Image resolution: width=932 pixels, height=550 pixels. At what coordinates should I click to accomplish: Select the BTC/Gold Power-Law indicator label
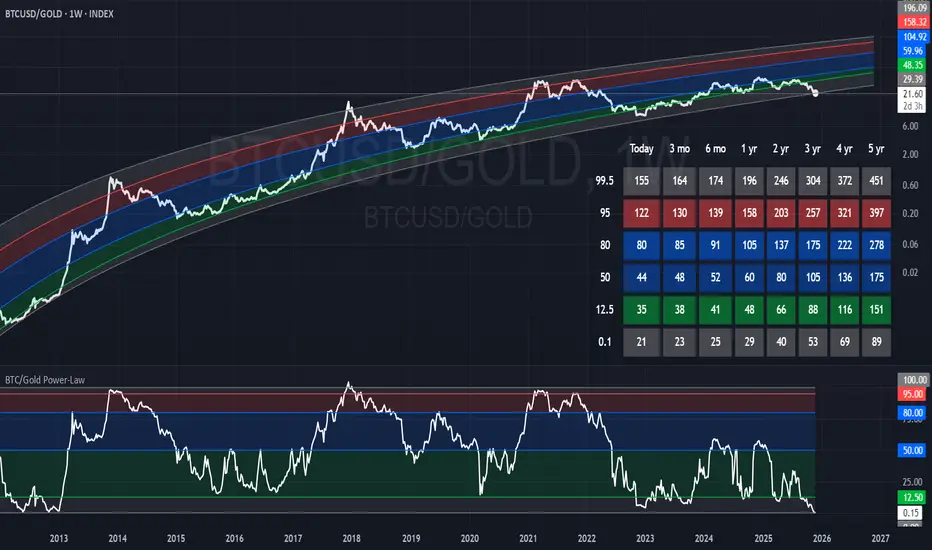[x=45, y=380]
